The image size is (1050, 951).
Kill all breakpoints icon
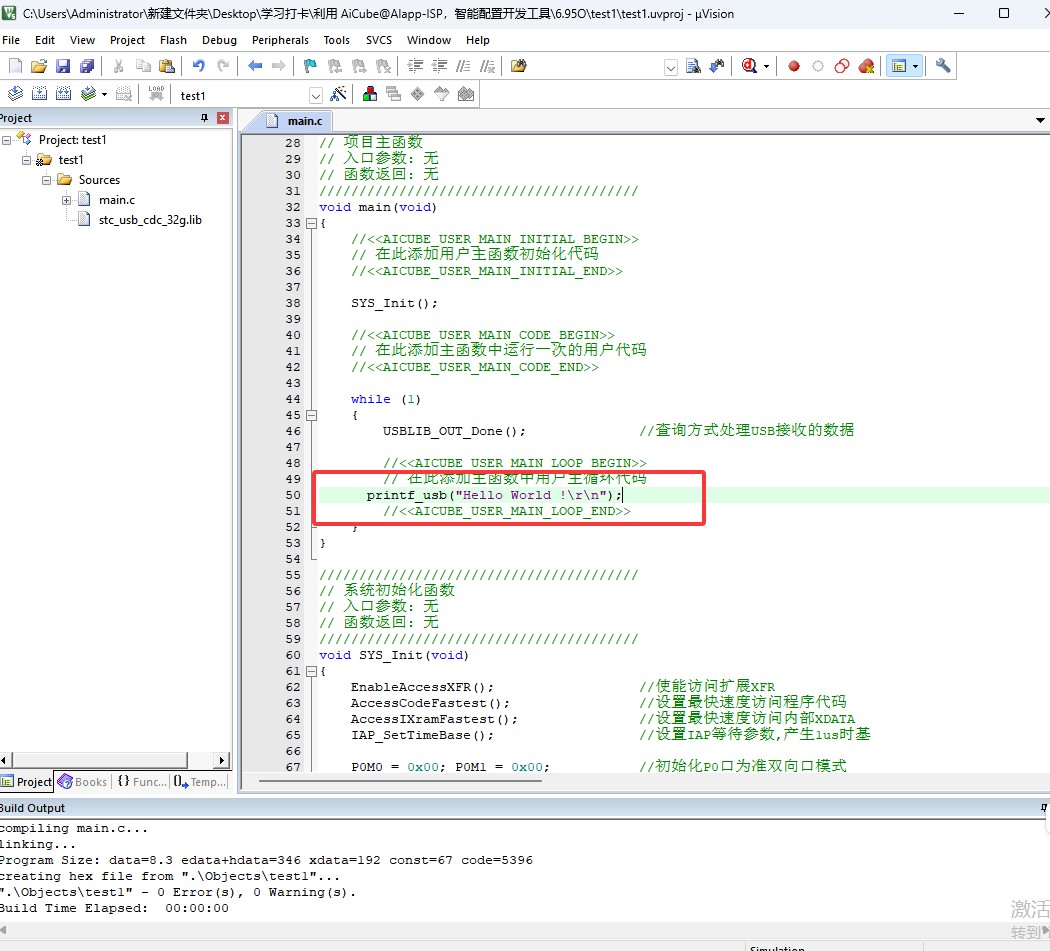[866, 66]
